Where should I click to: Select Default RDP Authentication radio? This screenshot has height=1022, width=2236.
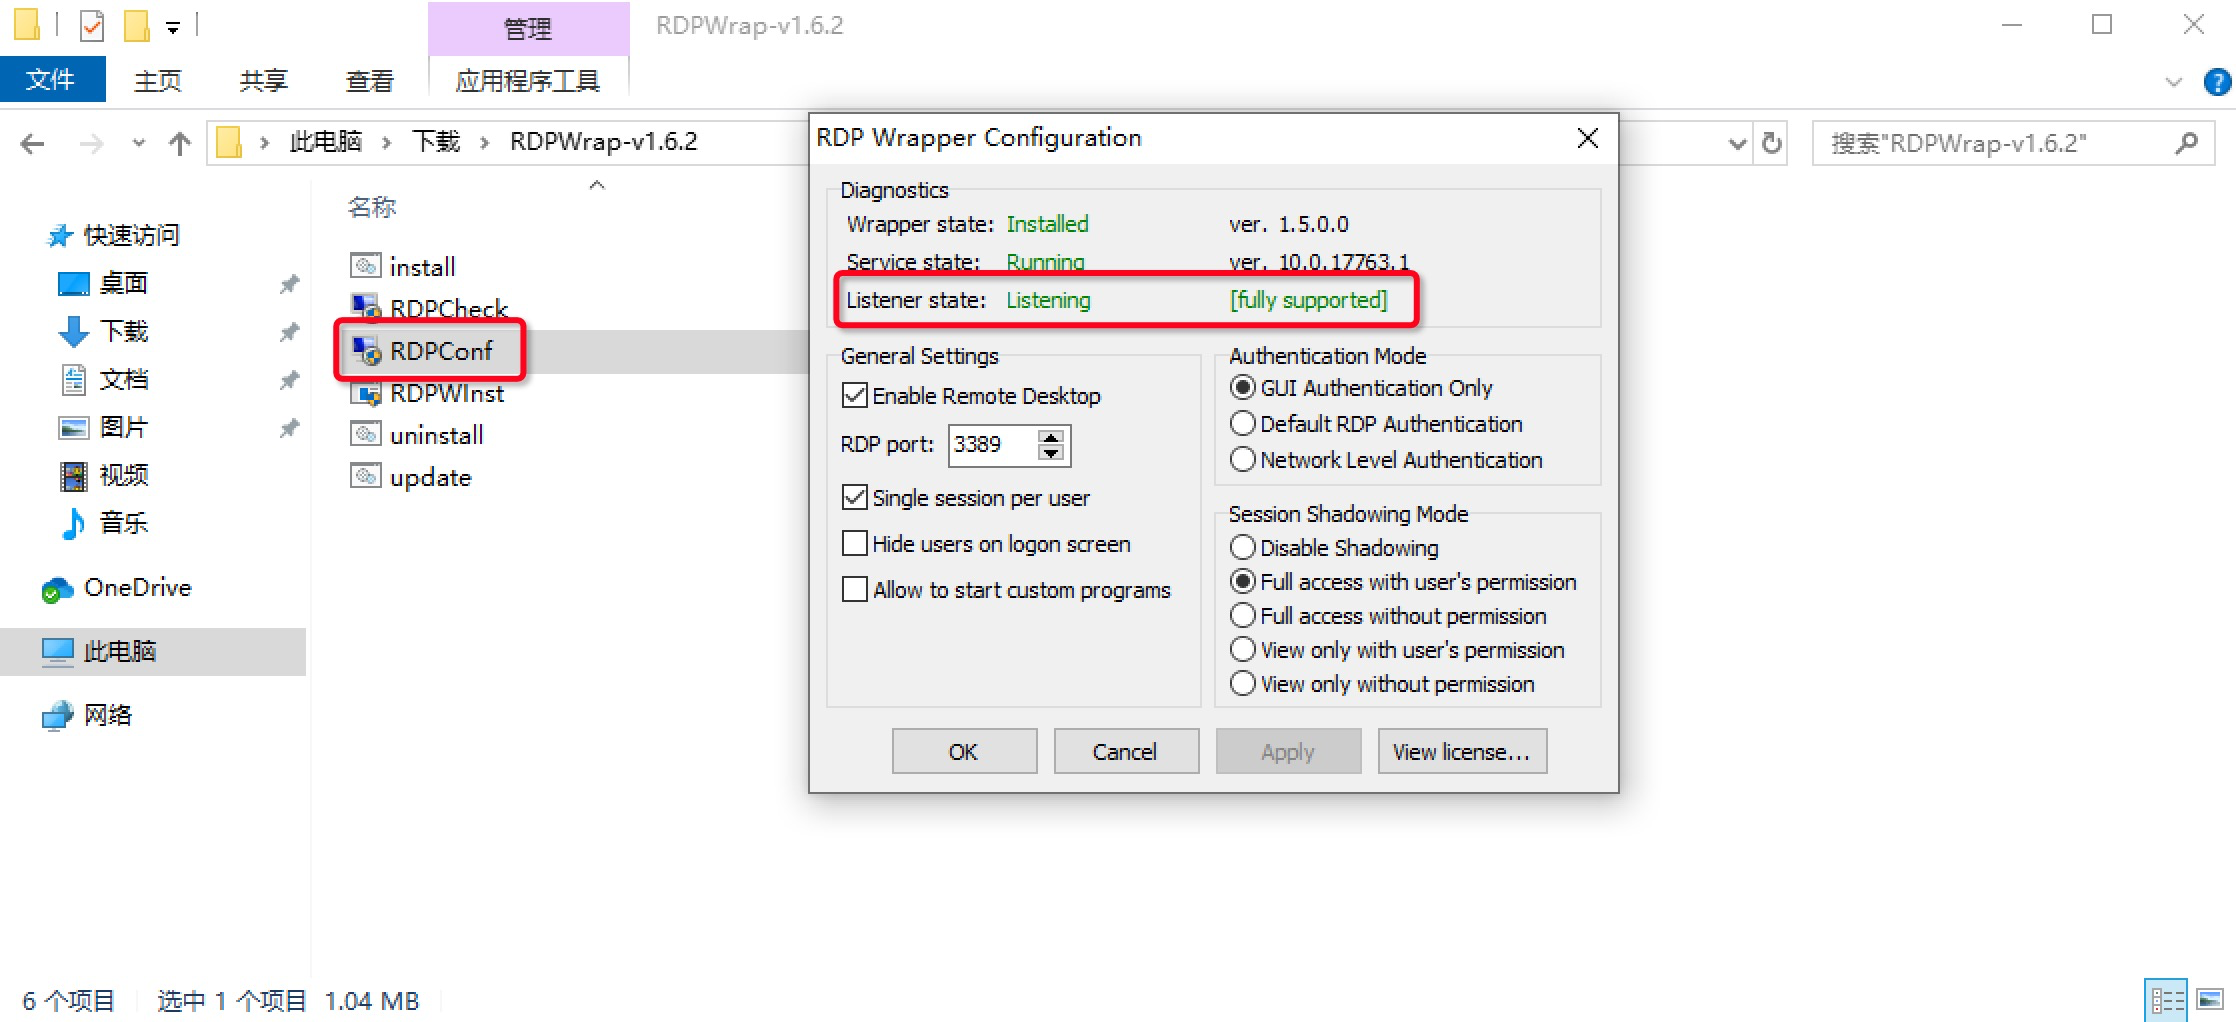coord(1243,423)
